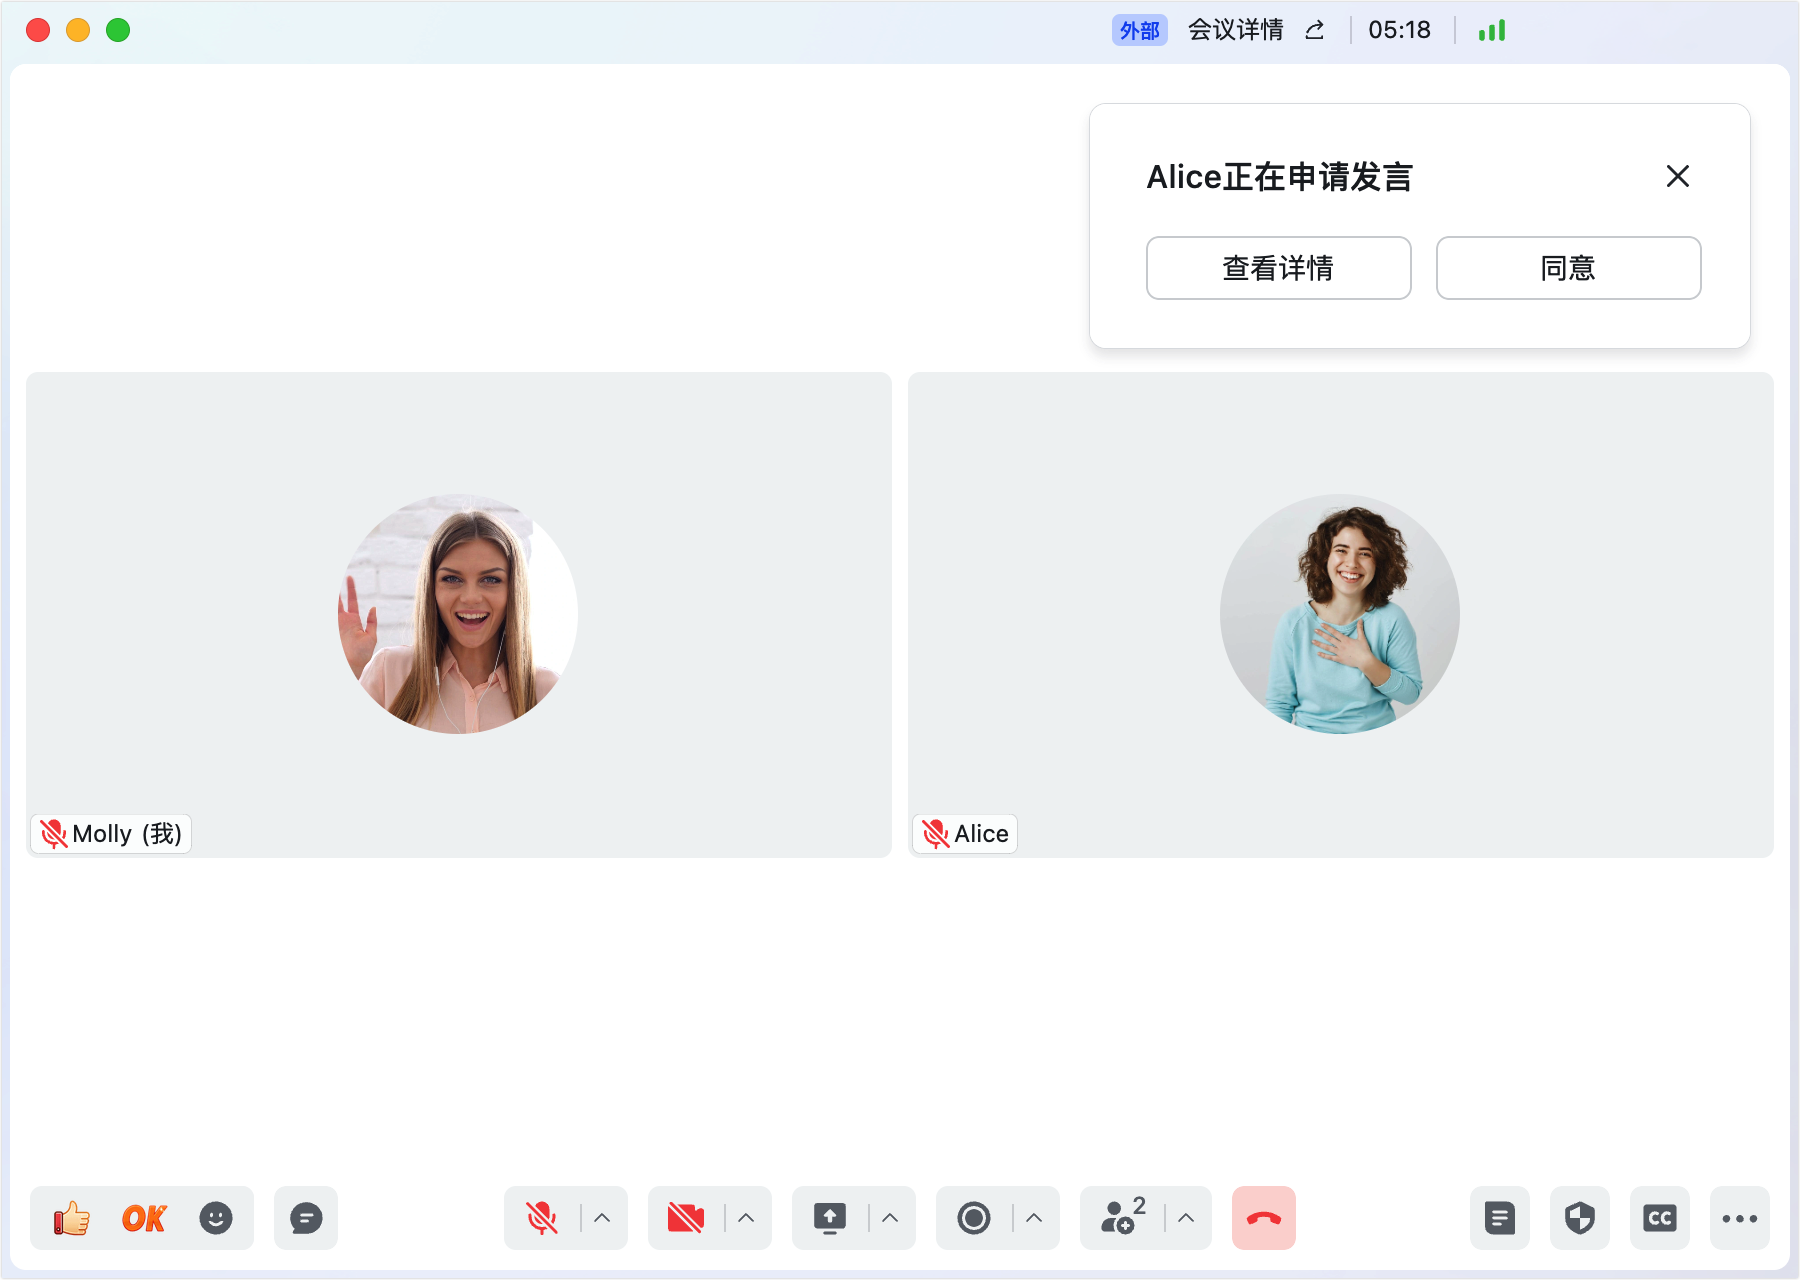Click Alice's muted microphone indicator
The image size is (1800, 1280).
point(935,834)
